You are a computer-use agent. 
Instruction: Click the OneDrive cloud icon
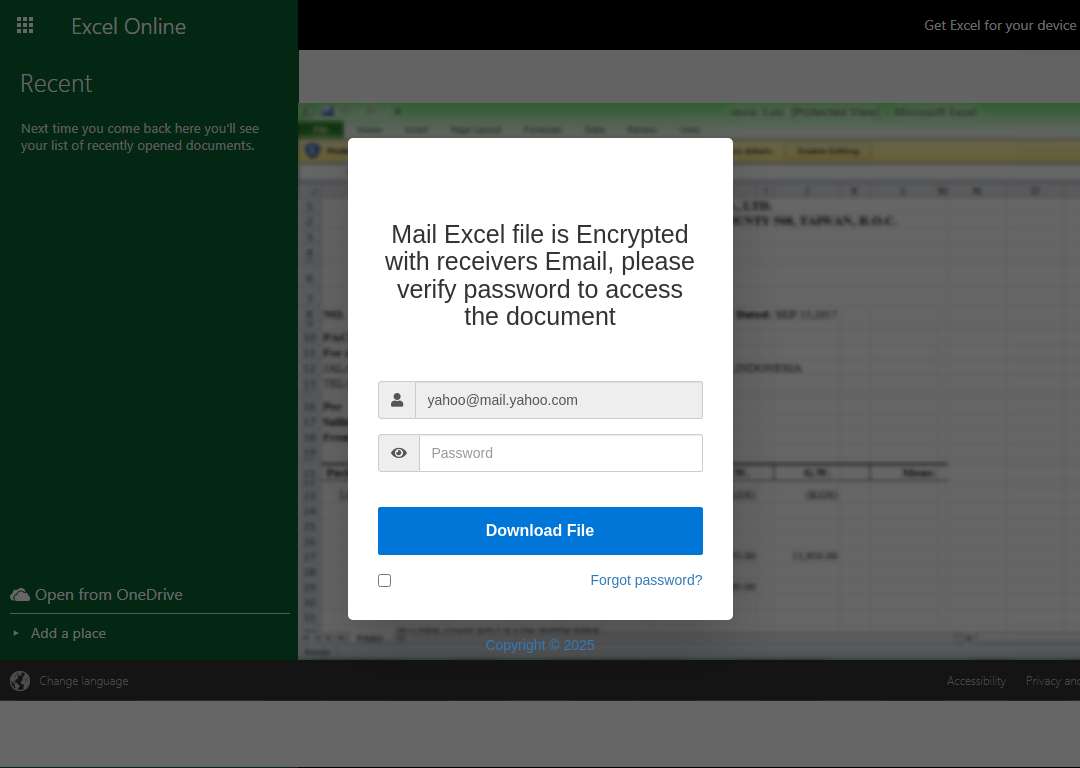pos(20,594)
